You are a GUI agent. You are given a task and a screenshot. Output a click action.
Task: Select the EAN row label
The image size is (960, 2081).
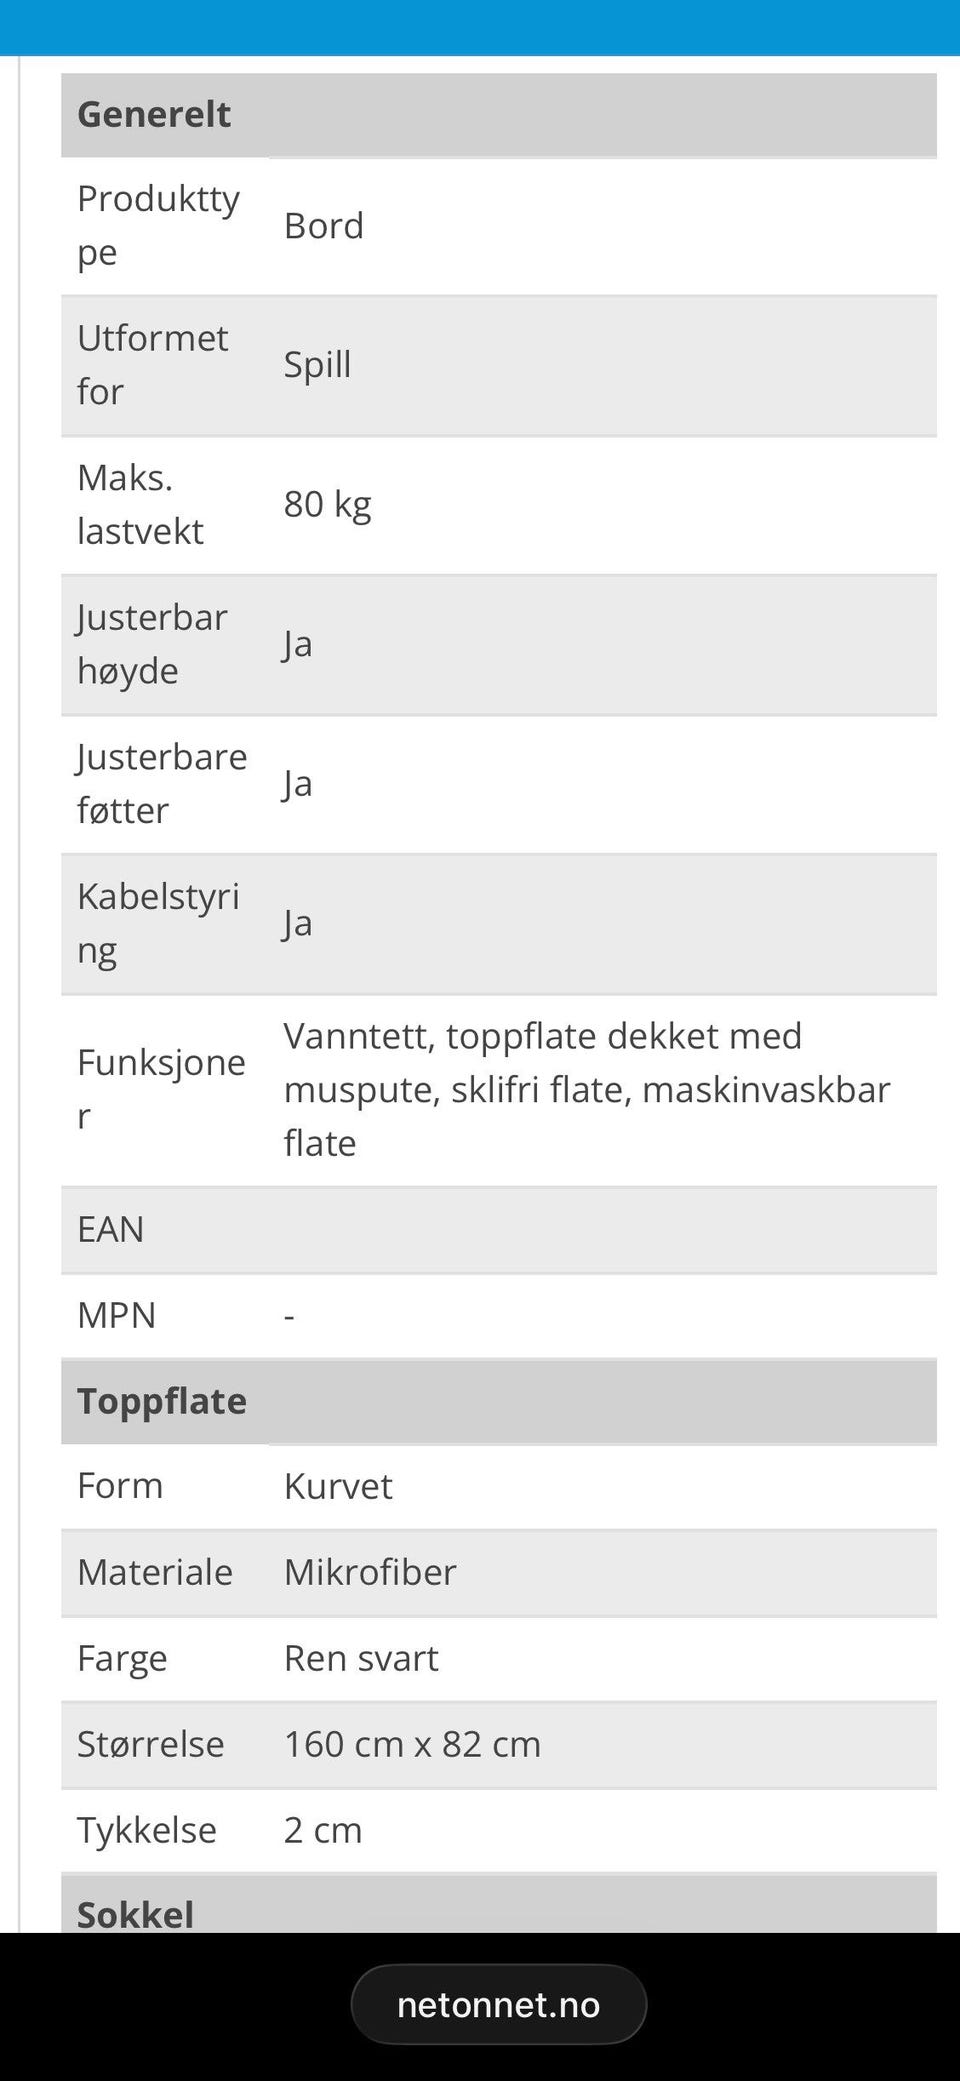[111, 1229]
